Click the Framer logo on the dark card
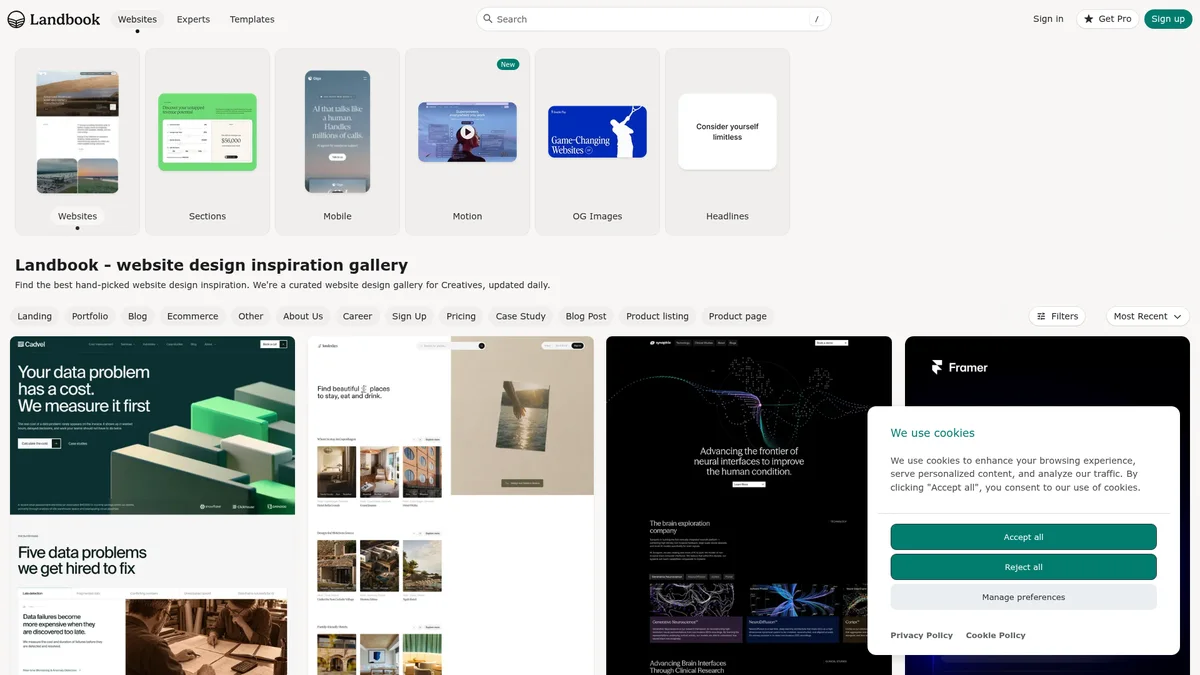The image size is (1200, 675). (x=959, y=367)
